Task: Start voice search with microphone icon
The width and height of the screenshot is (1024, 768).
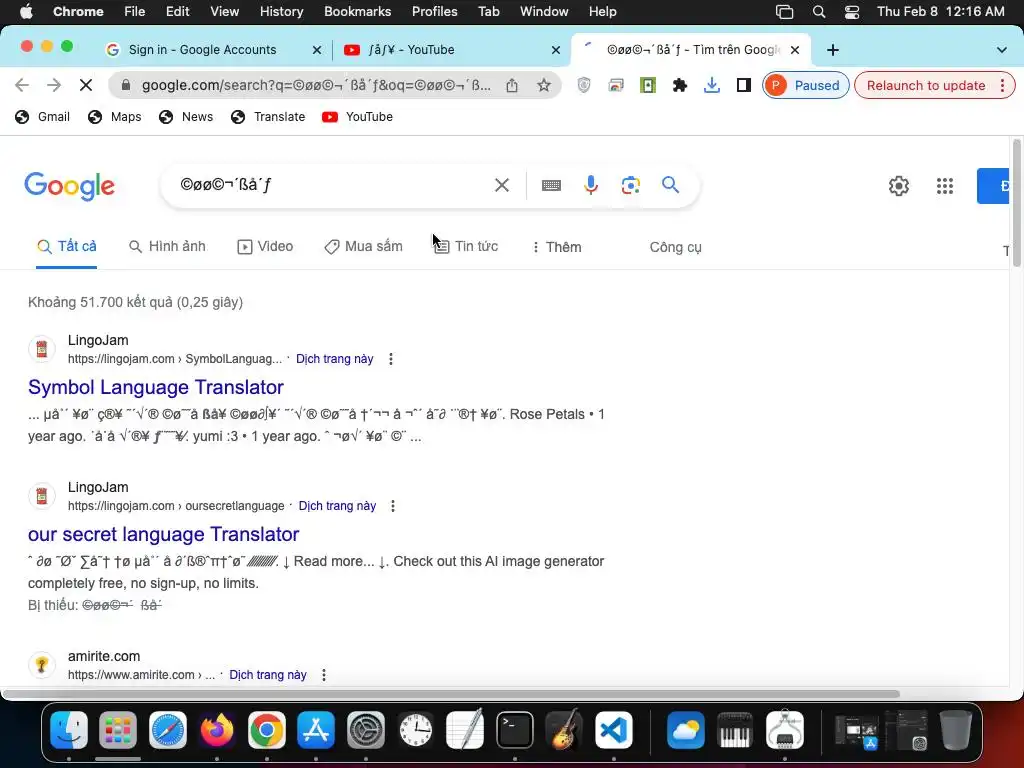Action: pyautogui.click(x=590, y=185)
